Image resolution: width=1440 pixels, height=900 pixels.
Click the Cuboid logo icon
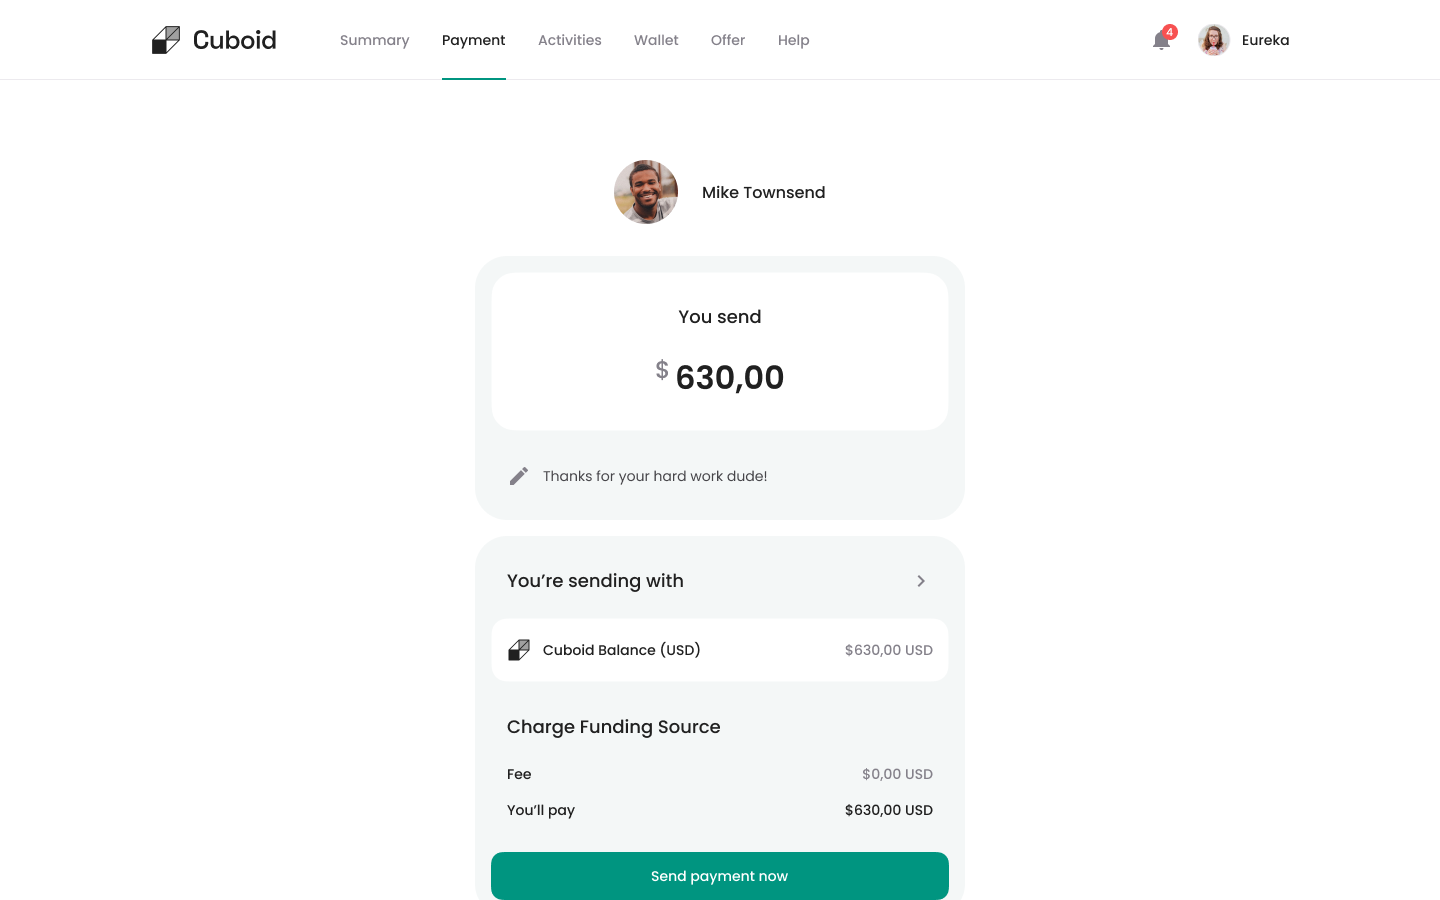(165, 39)
